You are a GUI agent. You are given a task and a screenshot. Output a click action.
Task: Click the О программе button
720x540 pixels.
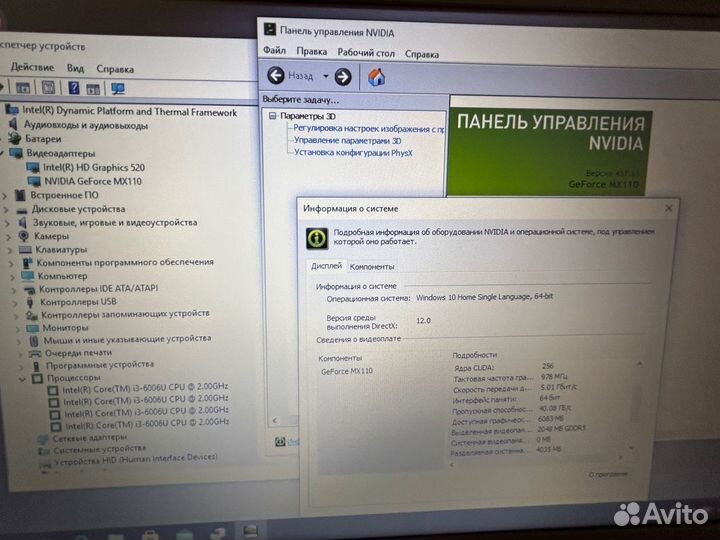click(x=606, y=473)
